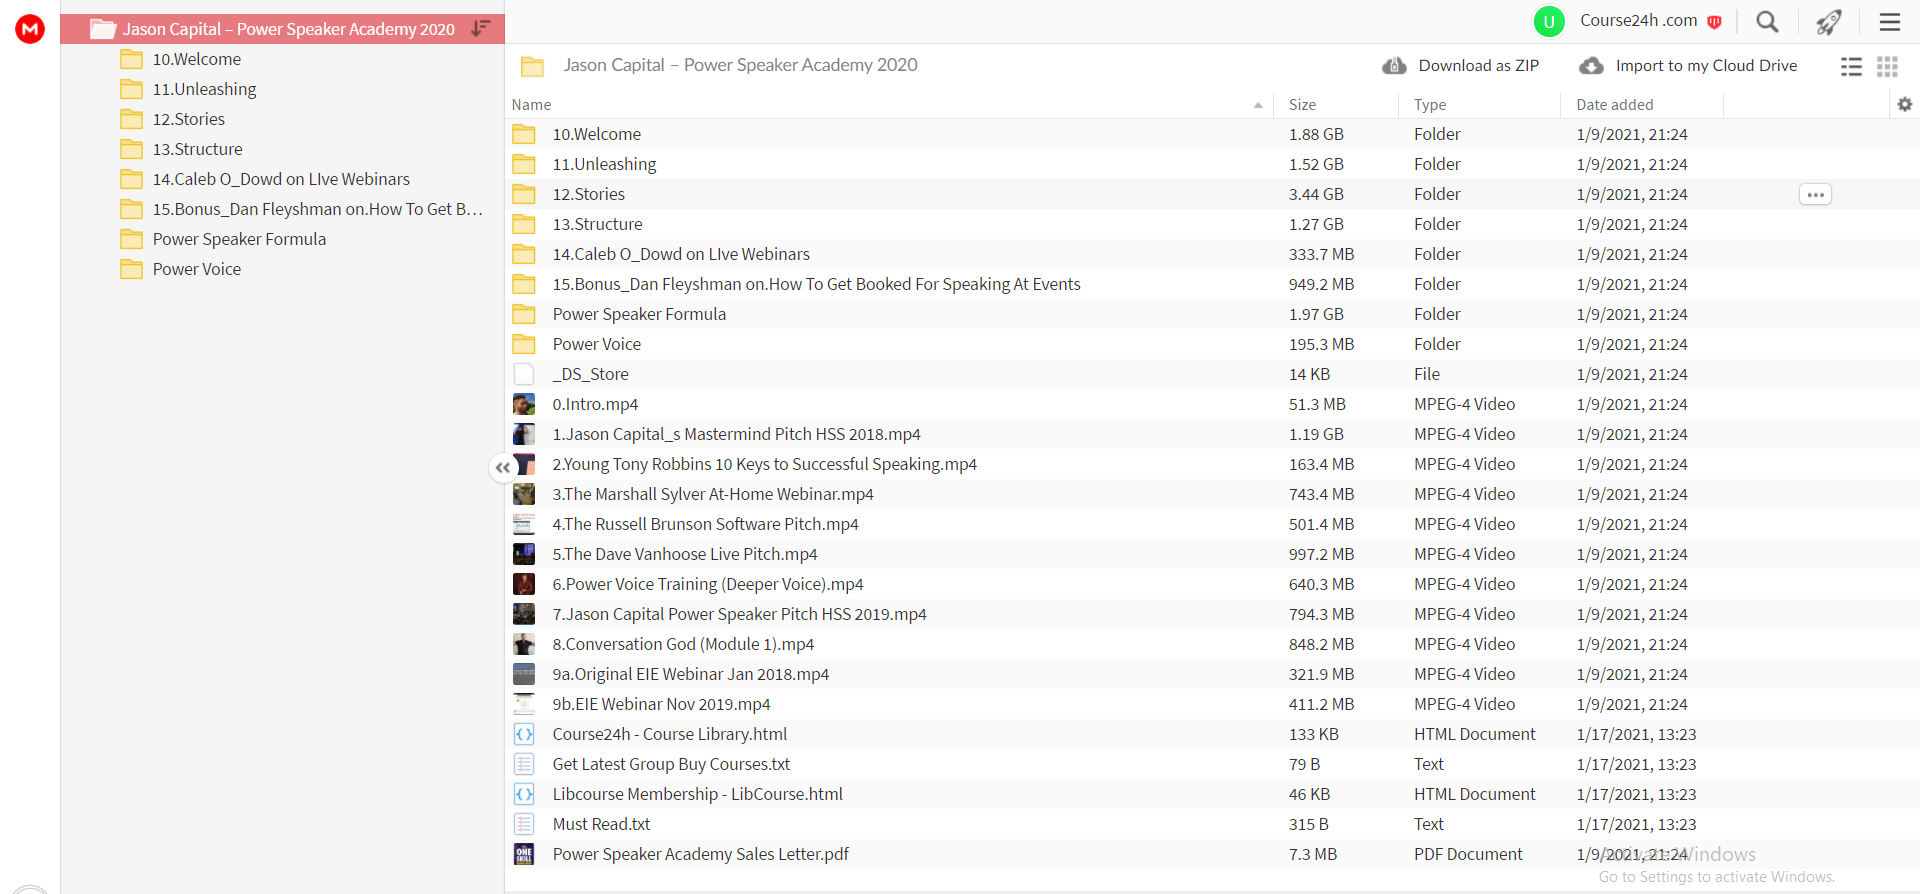Click text file icon of Get Latest Group Buy
1920x894 pixels.
click(x=524, y=764)
